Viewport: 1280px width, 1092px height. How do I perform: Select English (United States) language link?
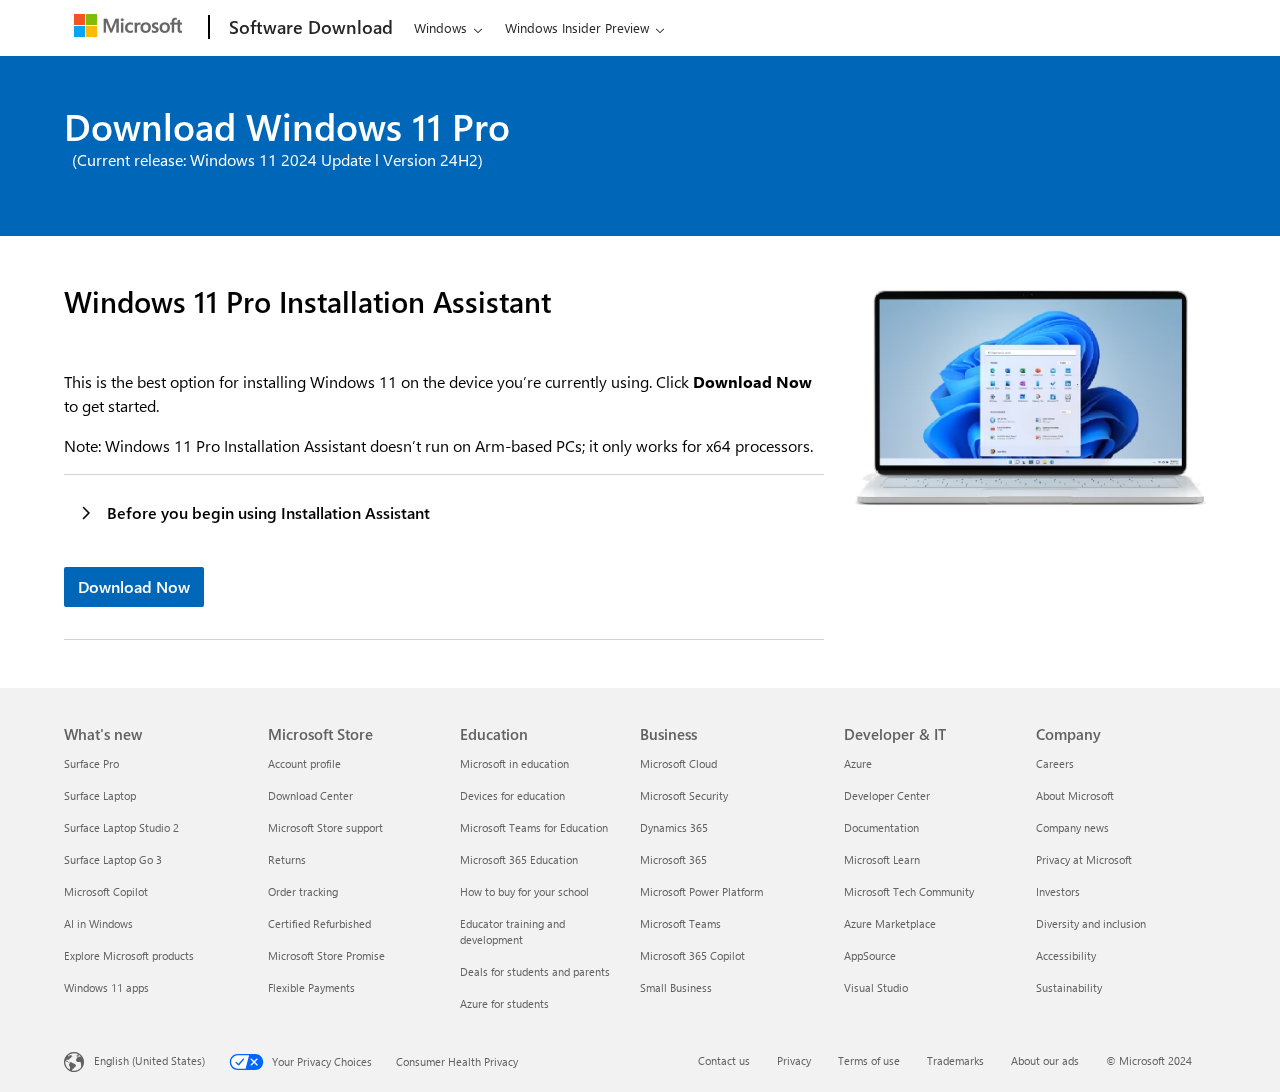[x=149, y=1061]
